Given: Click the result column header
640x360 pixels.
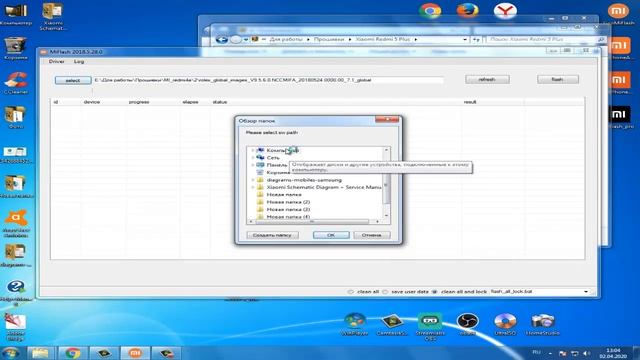Looking at the screenshot, I should pyautogui.click(x=470, y=102).
